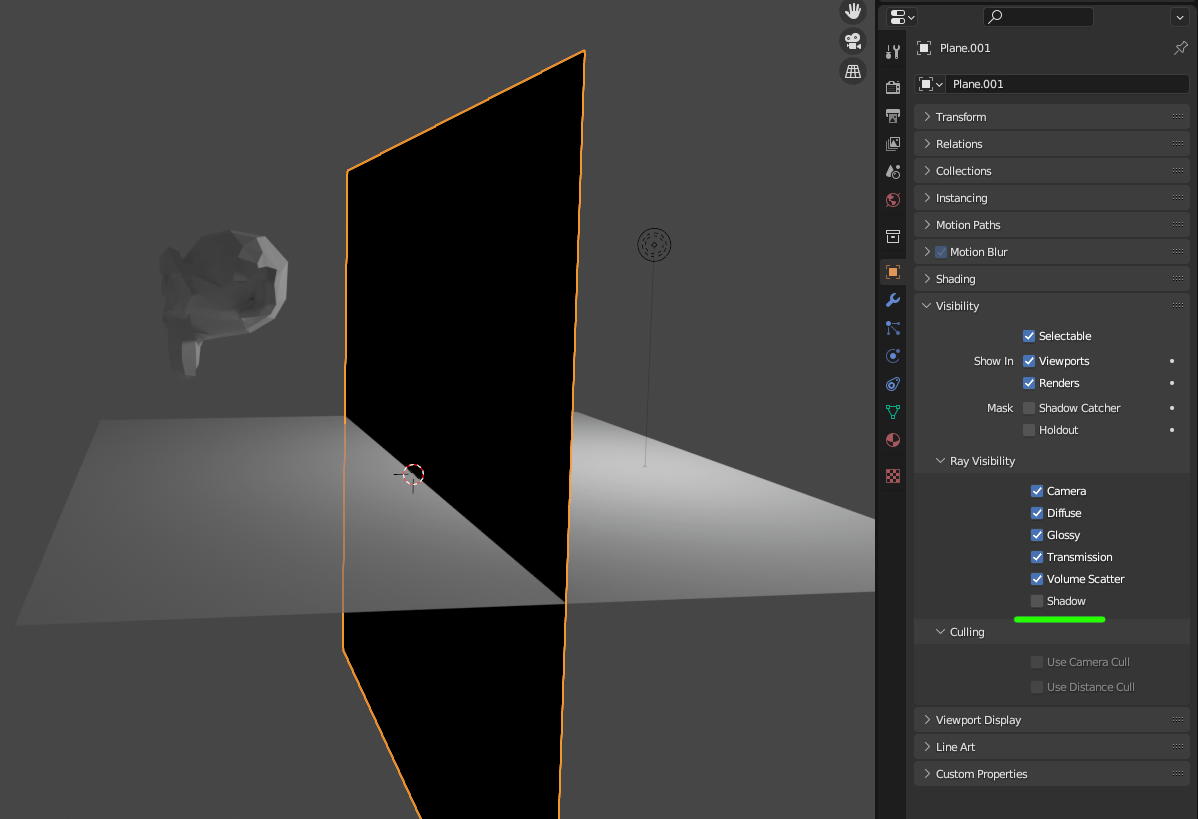The height and width of the screenshot is (819, 1198).
Task: Enable the Shadow Catcher mask
Action: pos(1028,407)
